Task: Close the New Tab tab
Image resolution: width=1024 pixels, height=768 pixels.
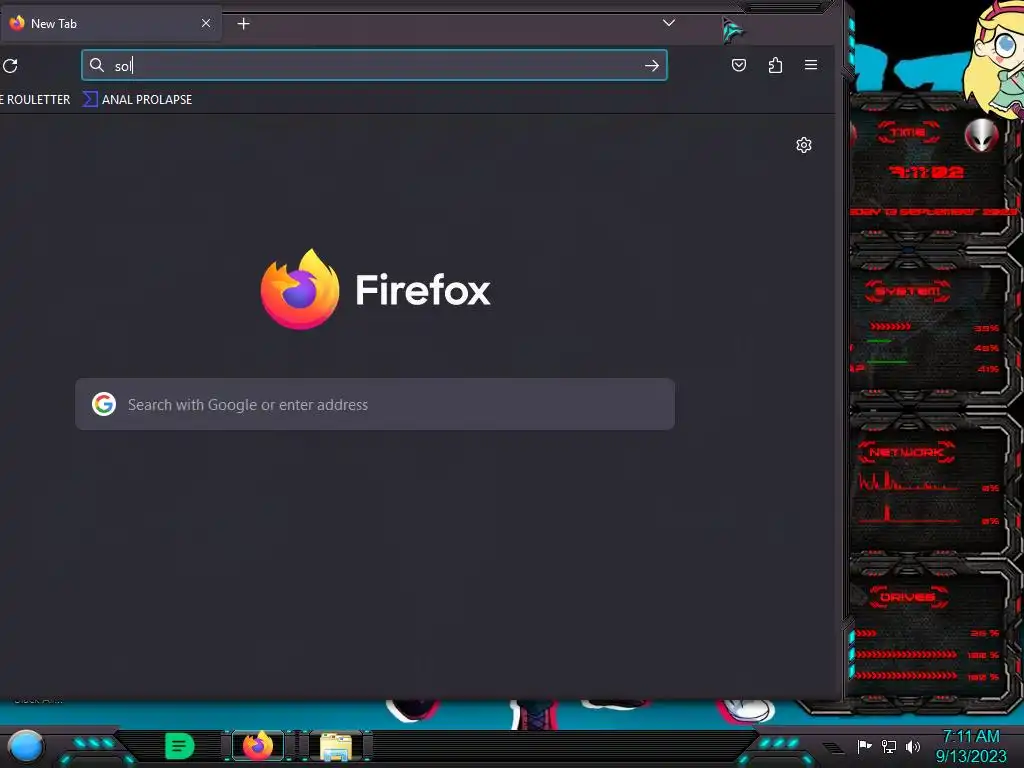Action: pos(206,23)
